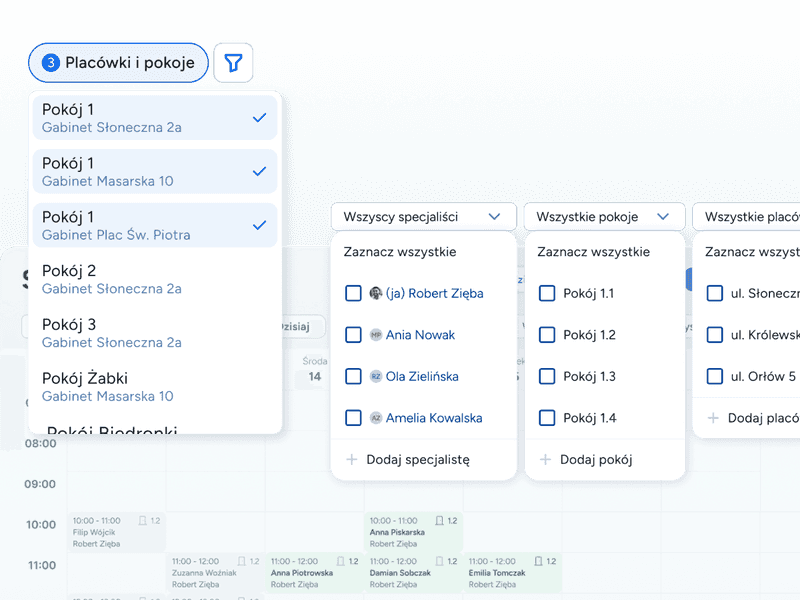The image size is (800, 600).
Task: Enable the Pokój 1.3 checkbox
Action: pos(547,377)
